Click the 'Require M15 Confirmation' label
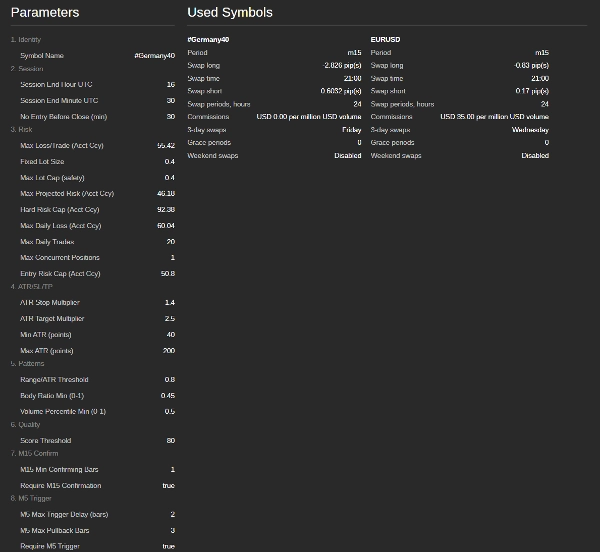The image size is (600, 552). tap(61, 486)
